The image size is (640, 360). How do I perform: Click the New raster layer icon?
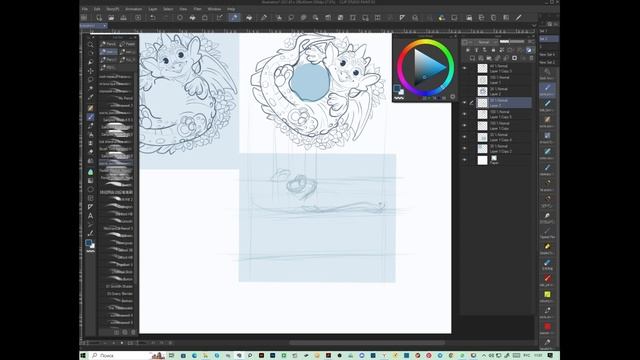pyautogui.click(x=472, y=58)
